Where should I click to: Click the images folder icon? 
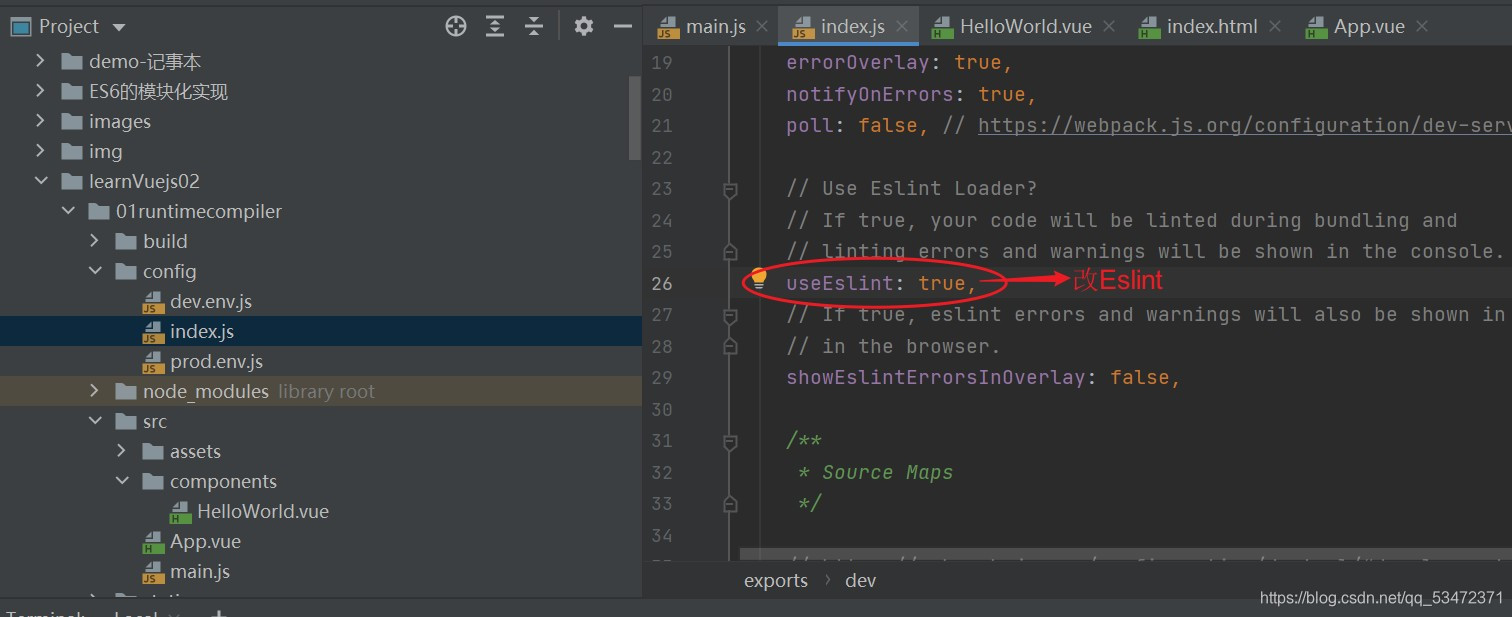tap(72, 121)
